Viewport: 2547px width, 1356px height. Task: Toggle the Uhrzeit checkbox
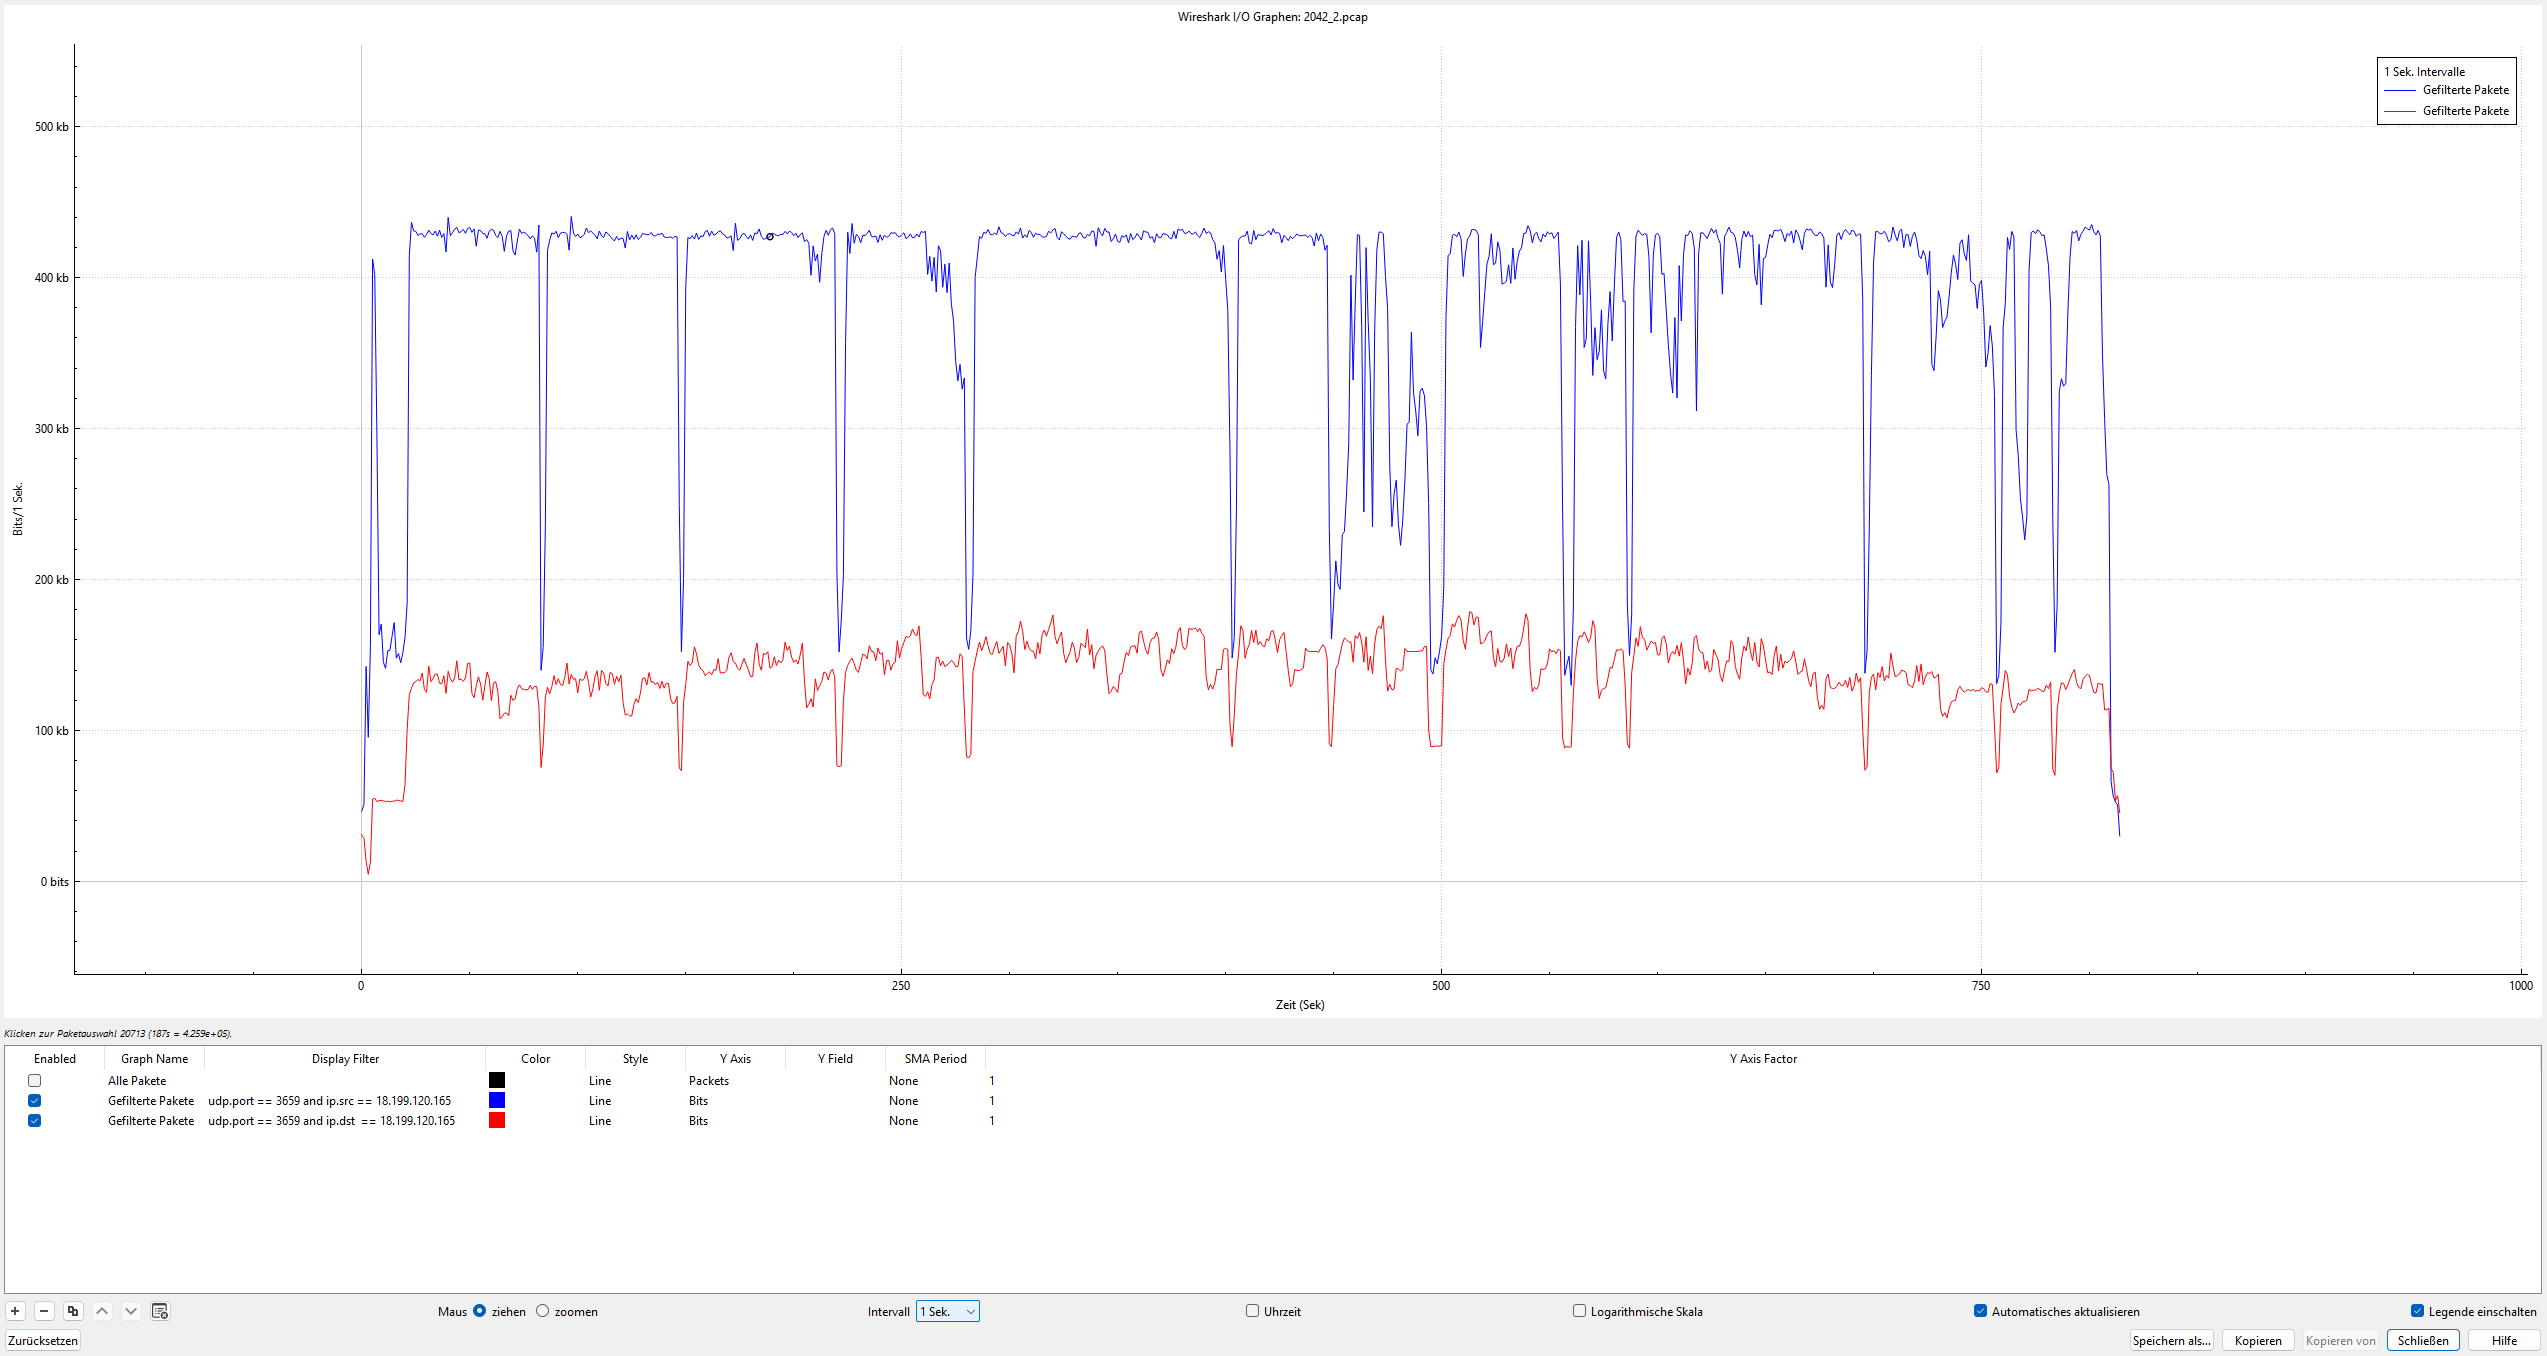click(x=1252, y=1311)
